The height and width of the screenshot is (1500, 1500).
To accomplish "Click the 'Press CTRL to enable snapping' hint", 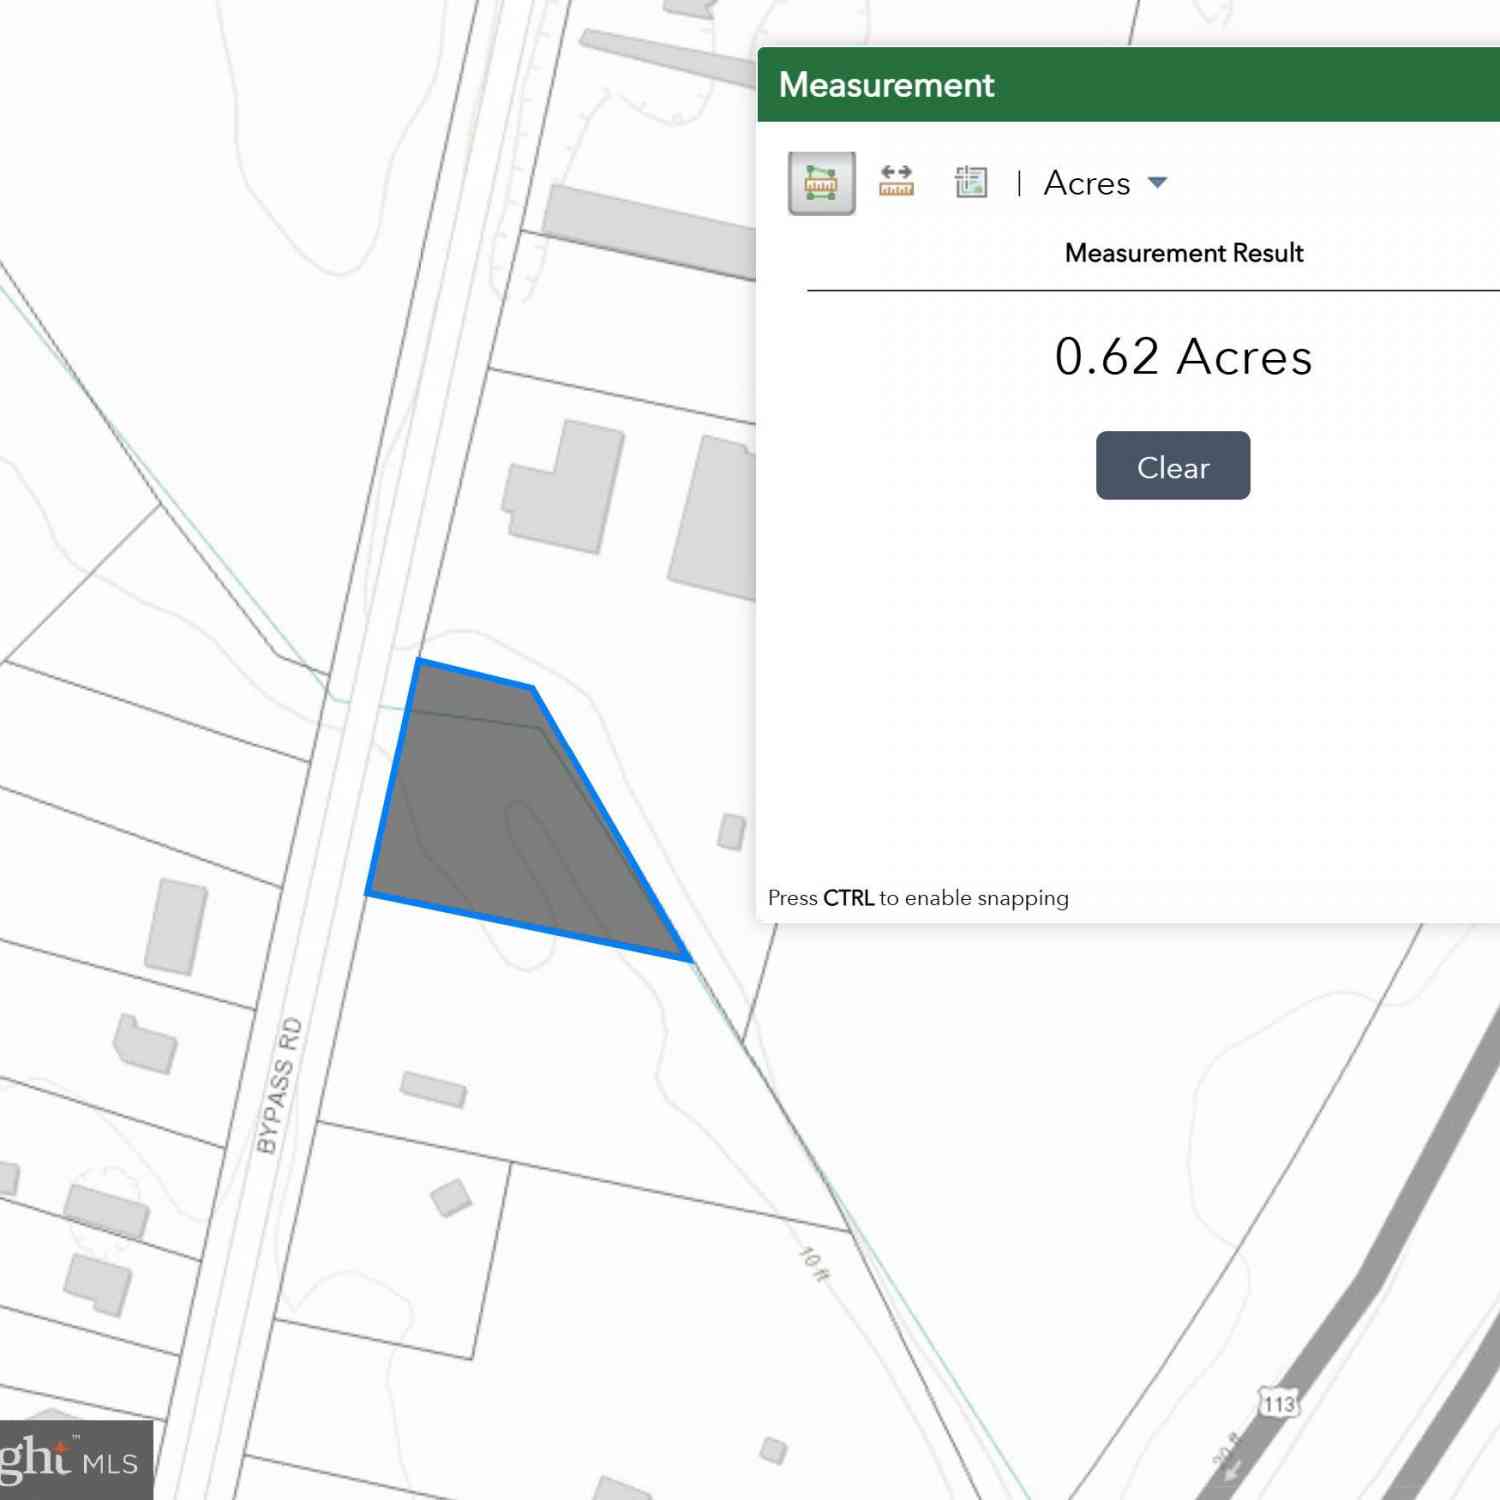I will coord(918,898).
